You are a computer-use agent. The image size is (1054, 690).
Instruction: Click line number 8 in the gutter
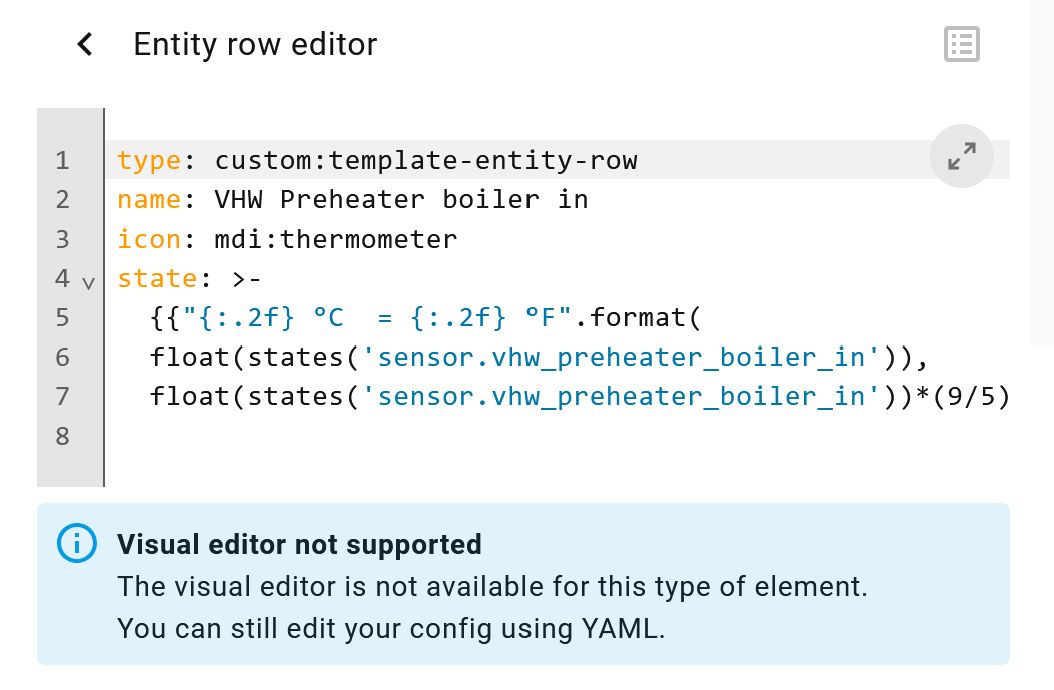[x=63, y=436]
